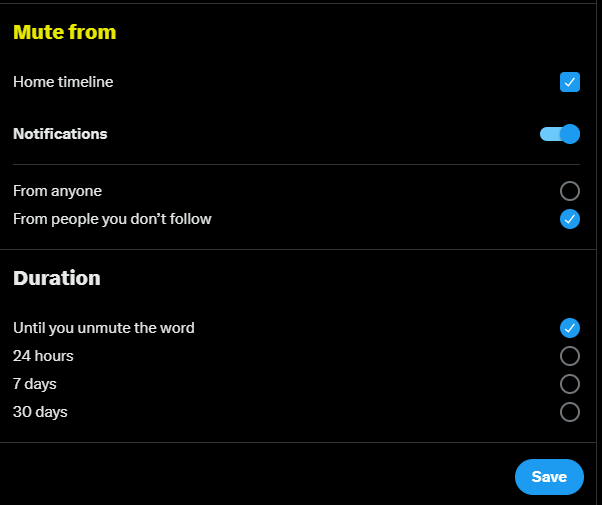
Task: Click the 24 hours label text
Action: pyautogui.click(x=43, y=356)
